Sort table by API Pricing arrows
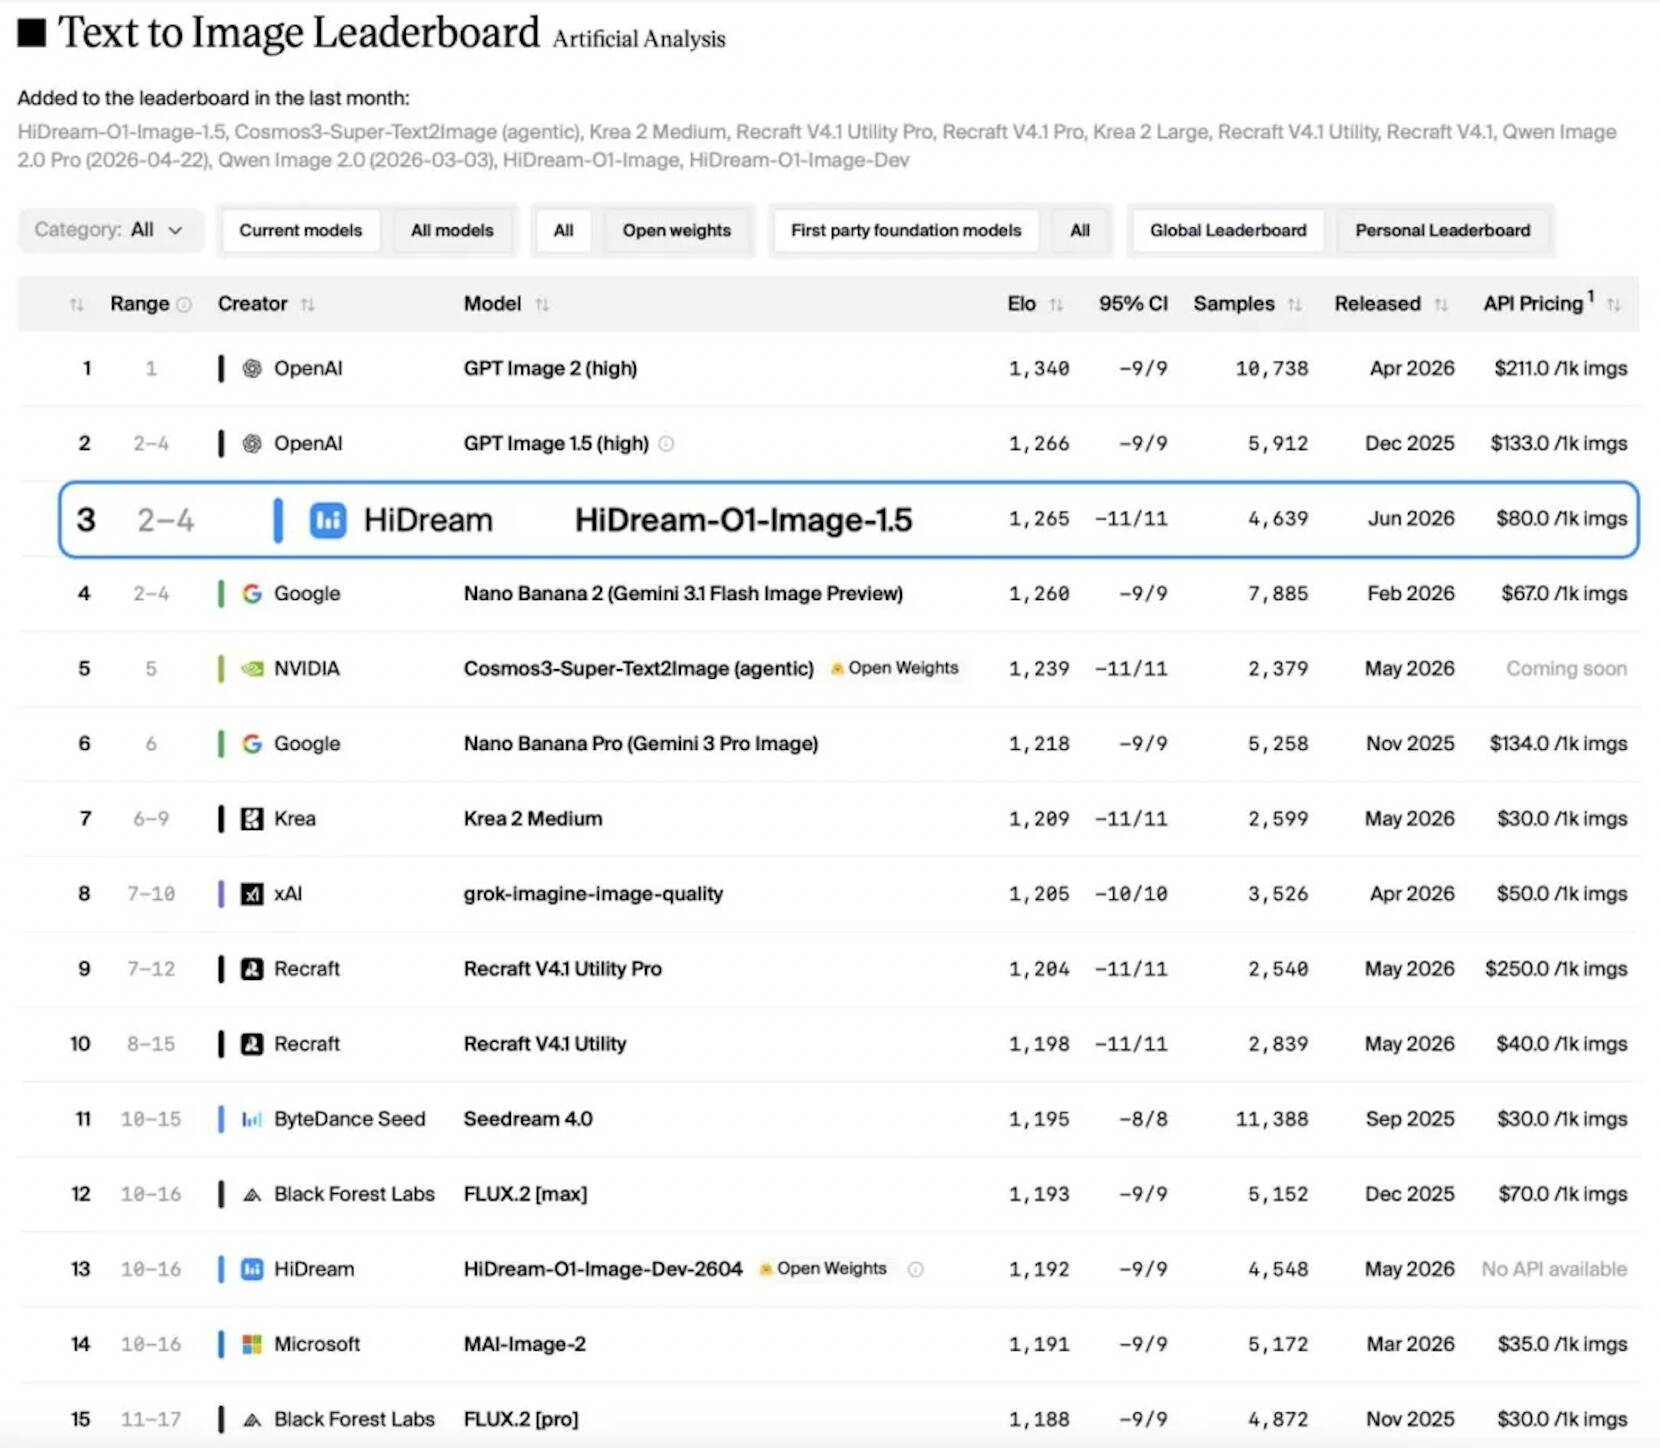This screenshot has height=1448, width=1660. pyautogui.click(x=1613, y=304)
